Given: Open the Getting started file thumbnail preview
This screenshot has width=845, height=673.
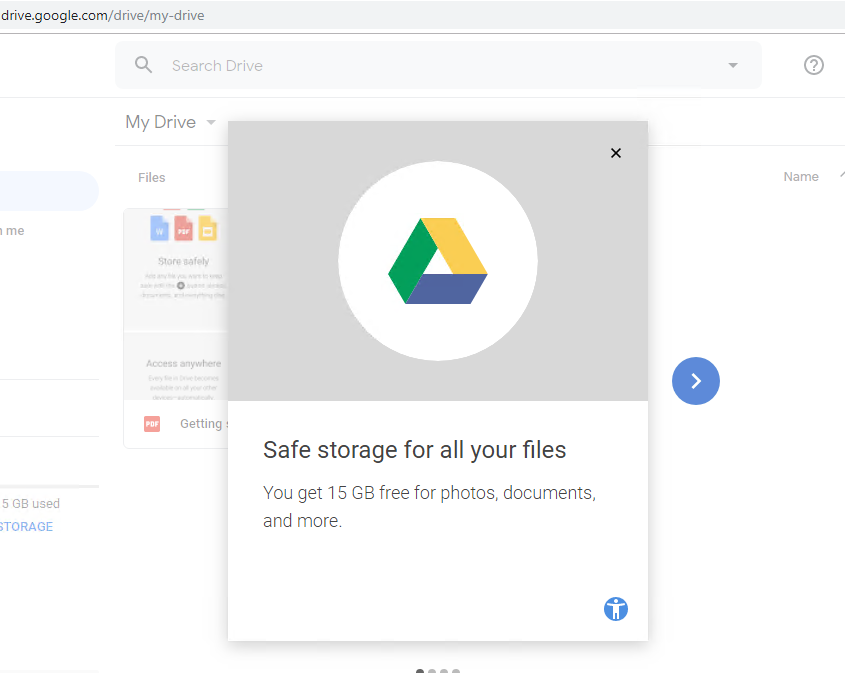Looking at the screenshot, I should [176, 304].
